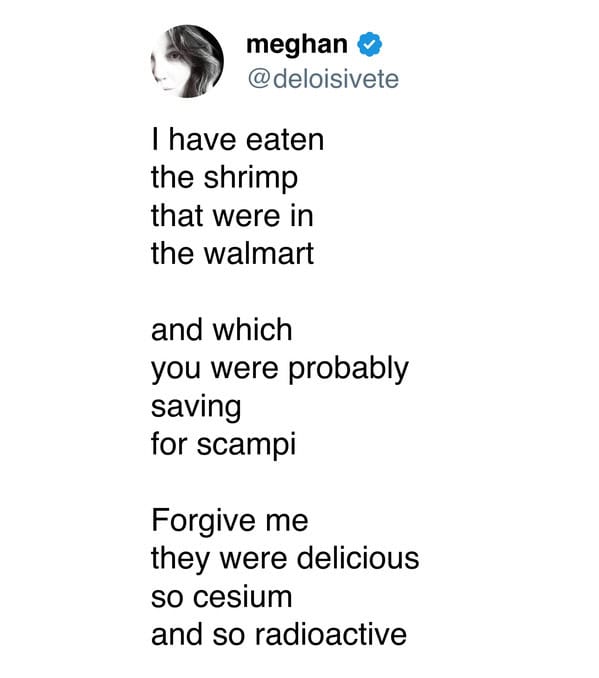Viewport: 599px width, 678px height.
Task: Click the line "I have eaten"
Action: click(x=237, y=140)
